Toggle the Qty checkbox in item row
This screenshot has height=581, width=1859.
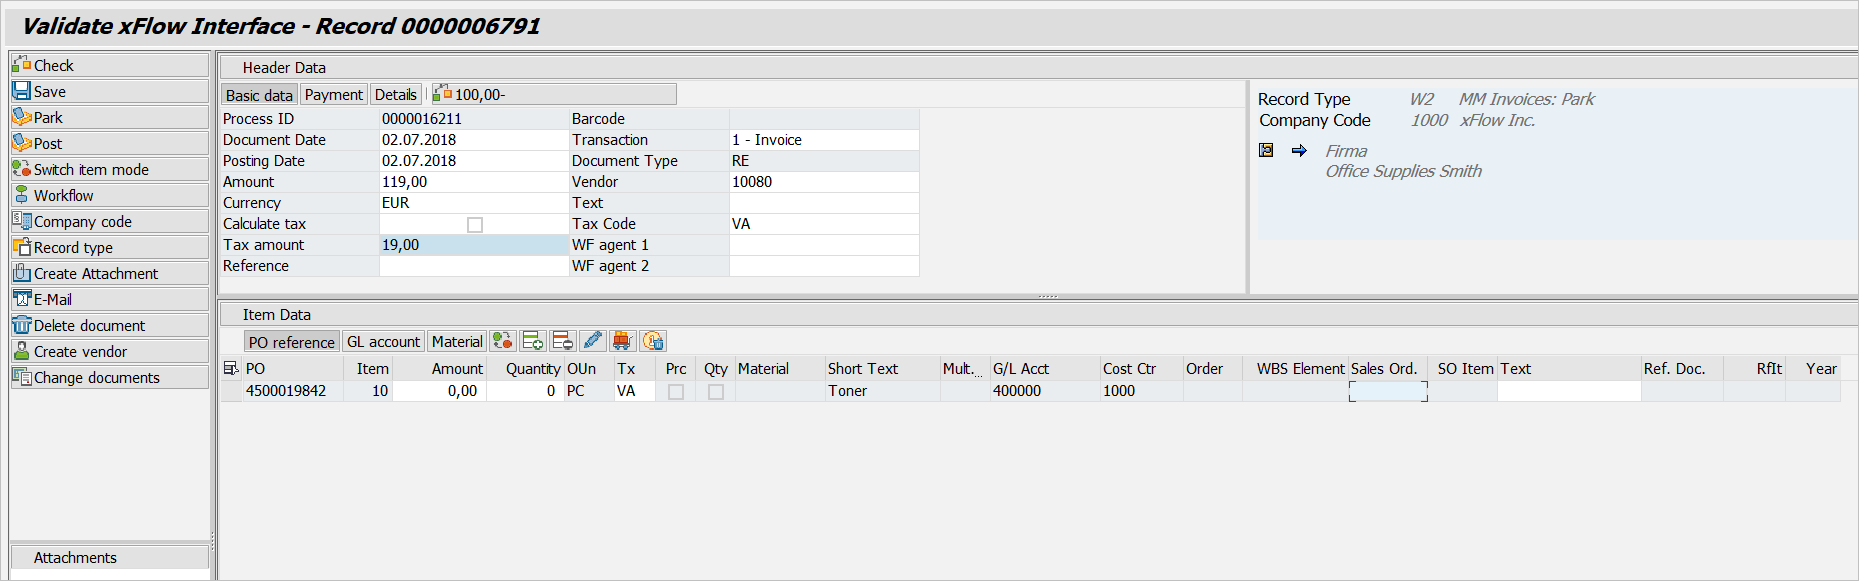point(716,391)
